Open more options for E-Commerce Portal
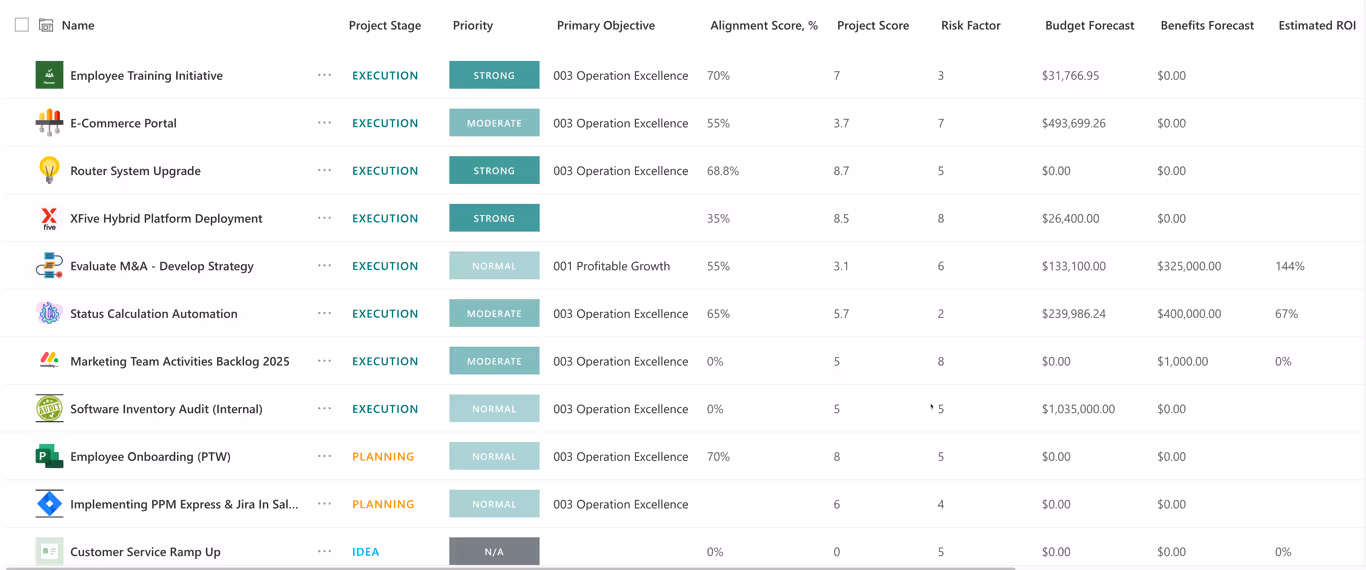 point(324,123)
